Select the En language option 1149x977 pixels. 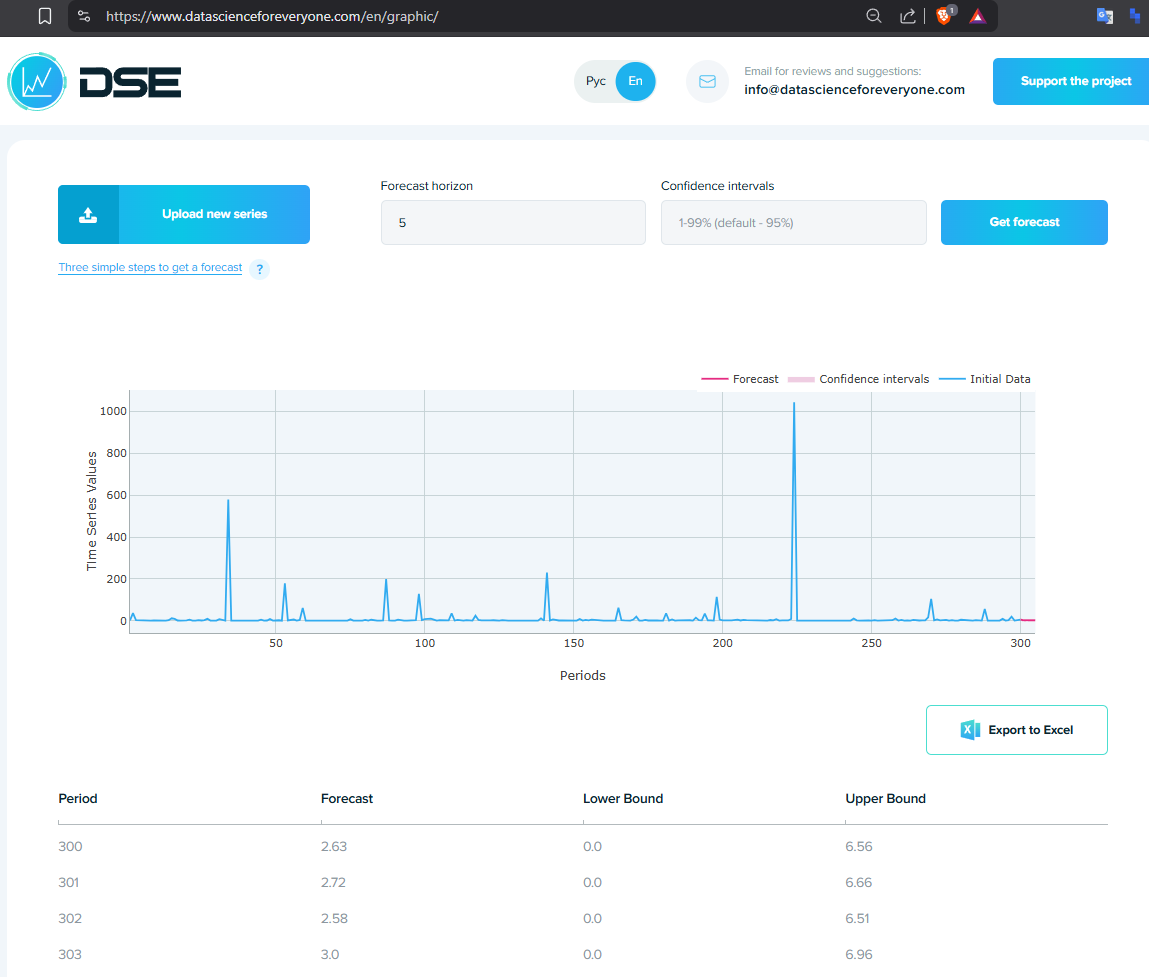coord(635,81)
